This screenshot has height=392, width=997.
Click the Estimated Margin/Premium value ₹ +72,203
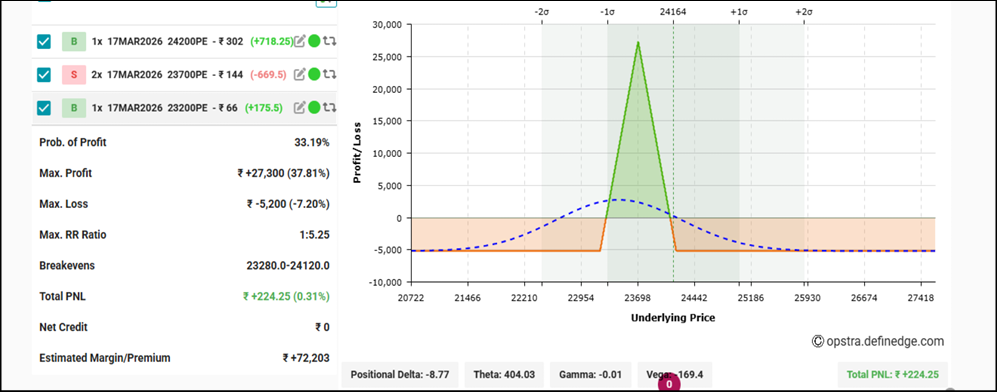click(306, 358)
